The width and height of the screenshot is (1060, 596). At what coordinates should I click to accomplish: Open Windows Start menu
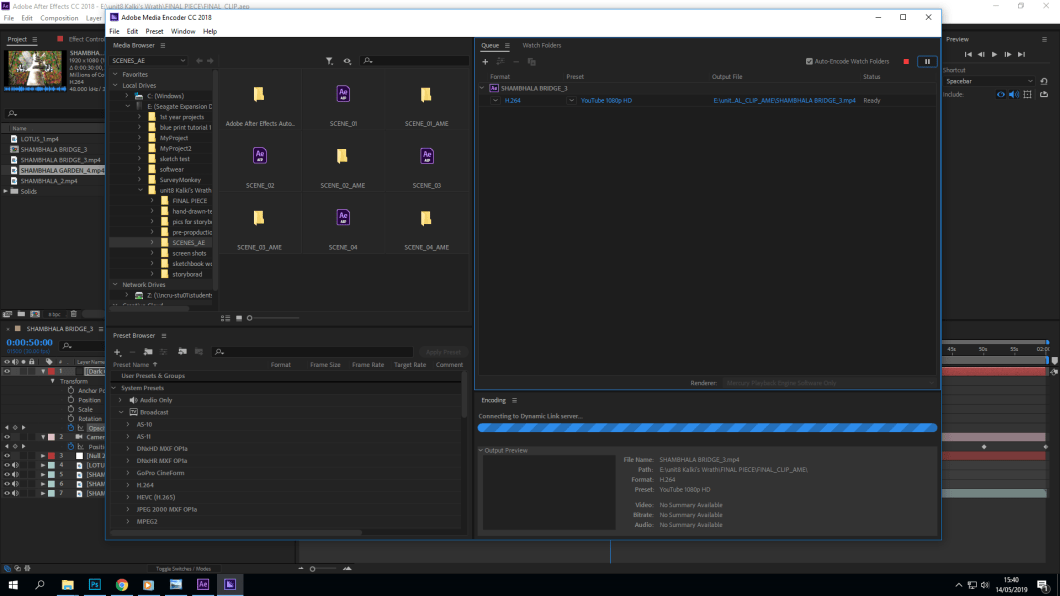[13, 585]
